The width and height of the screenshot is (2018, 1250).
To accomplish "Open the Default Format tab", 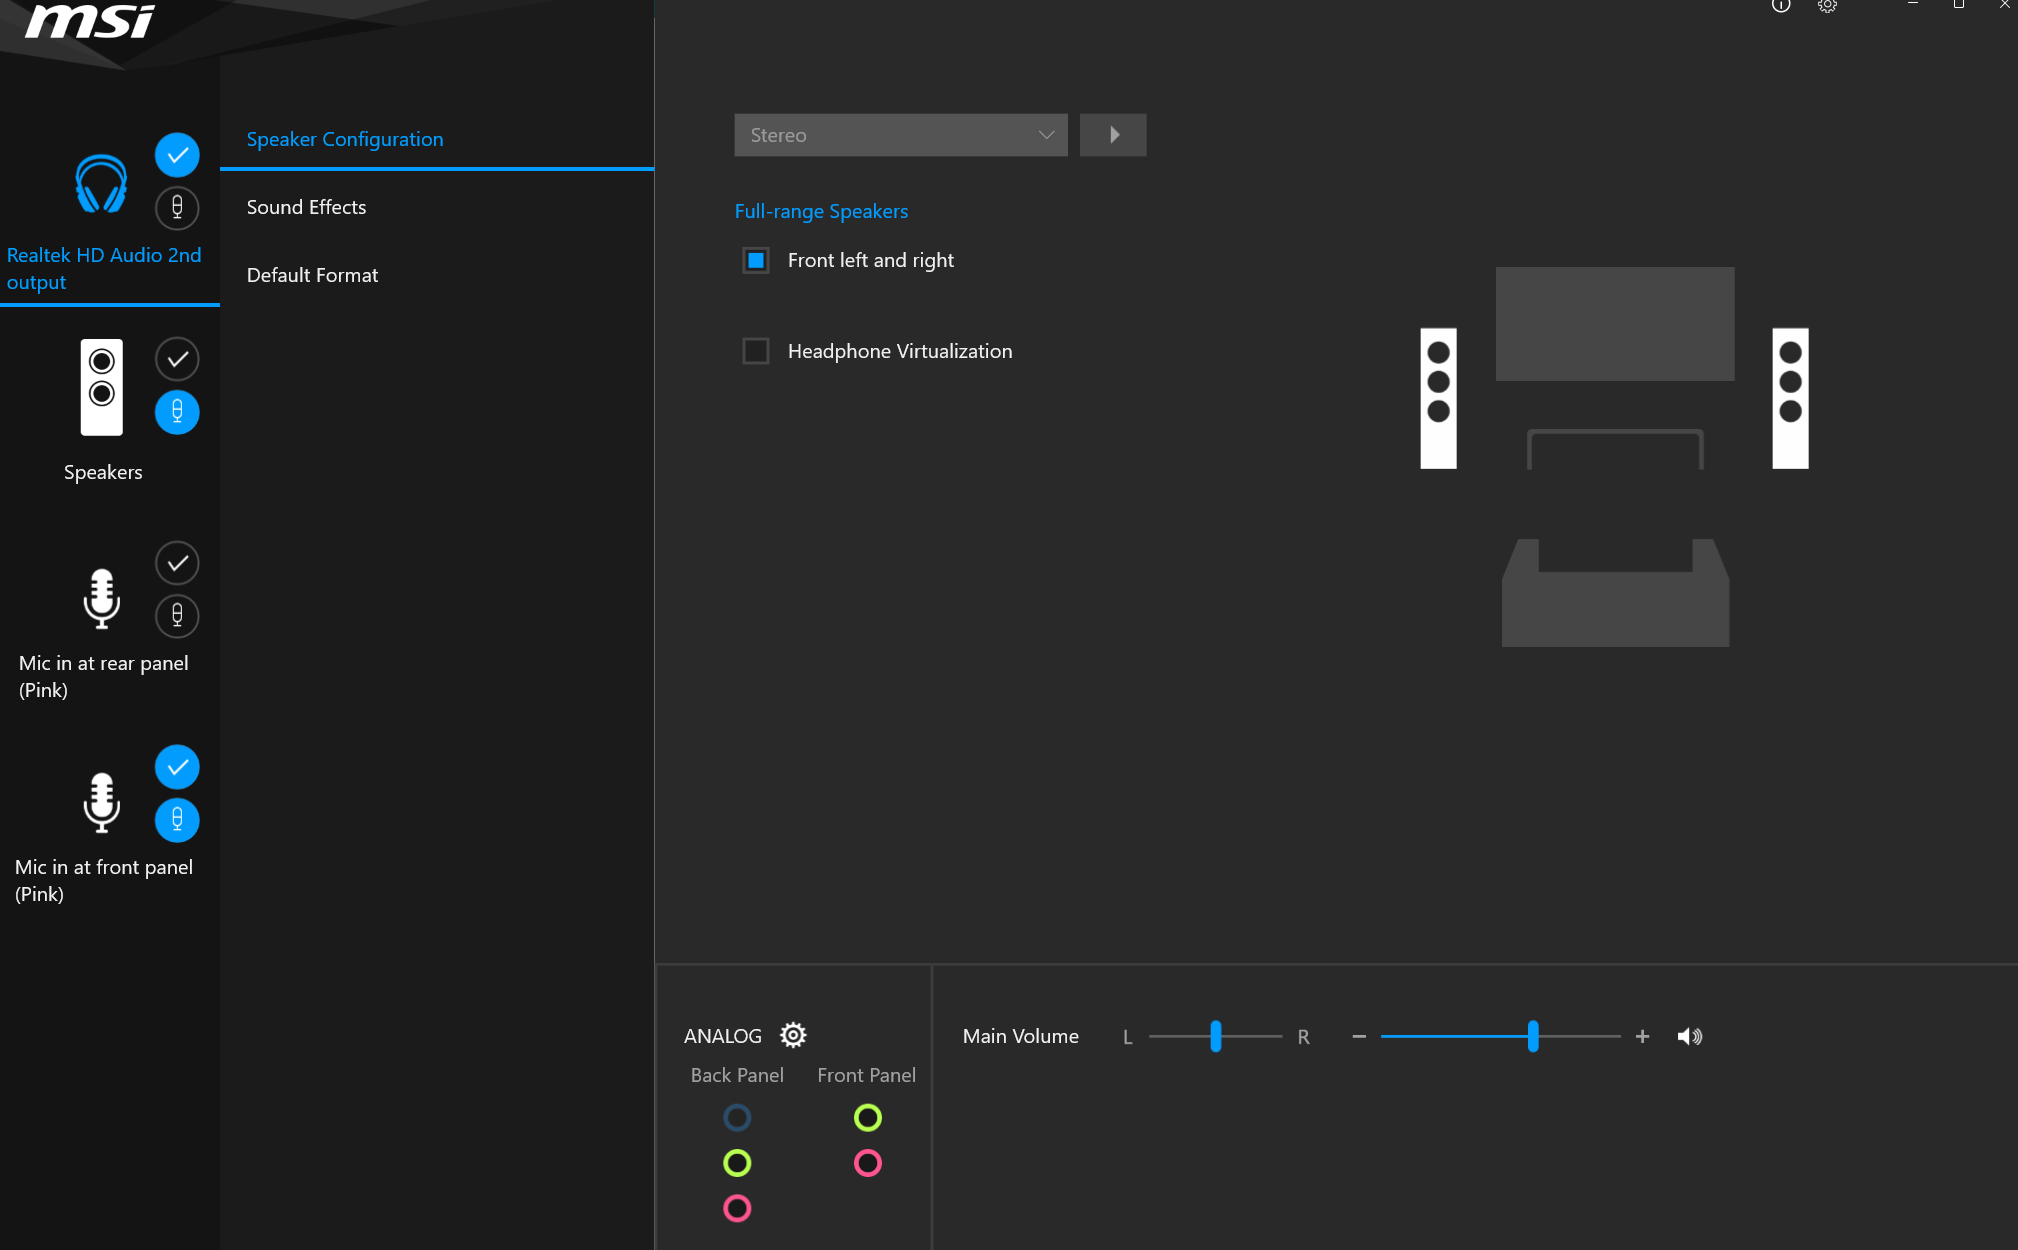I will coord(437,275).
